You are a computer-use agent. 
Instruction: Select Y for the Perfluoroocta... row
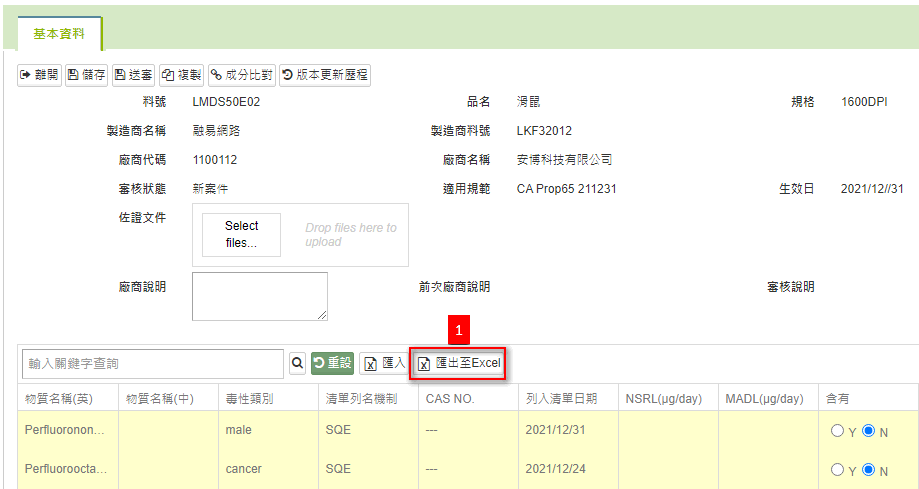(x=837, y=470)
